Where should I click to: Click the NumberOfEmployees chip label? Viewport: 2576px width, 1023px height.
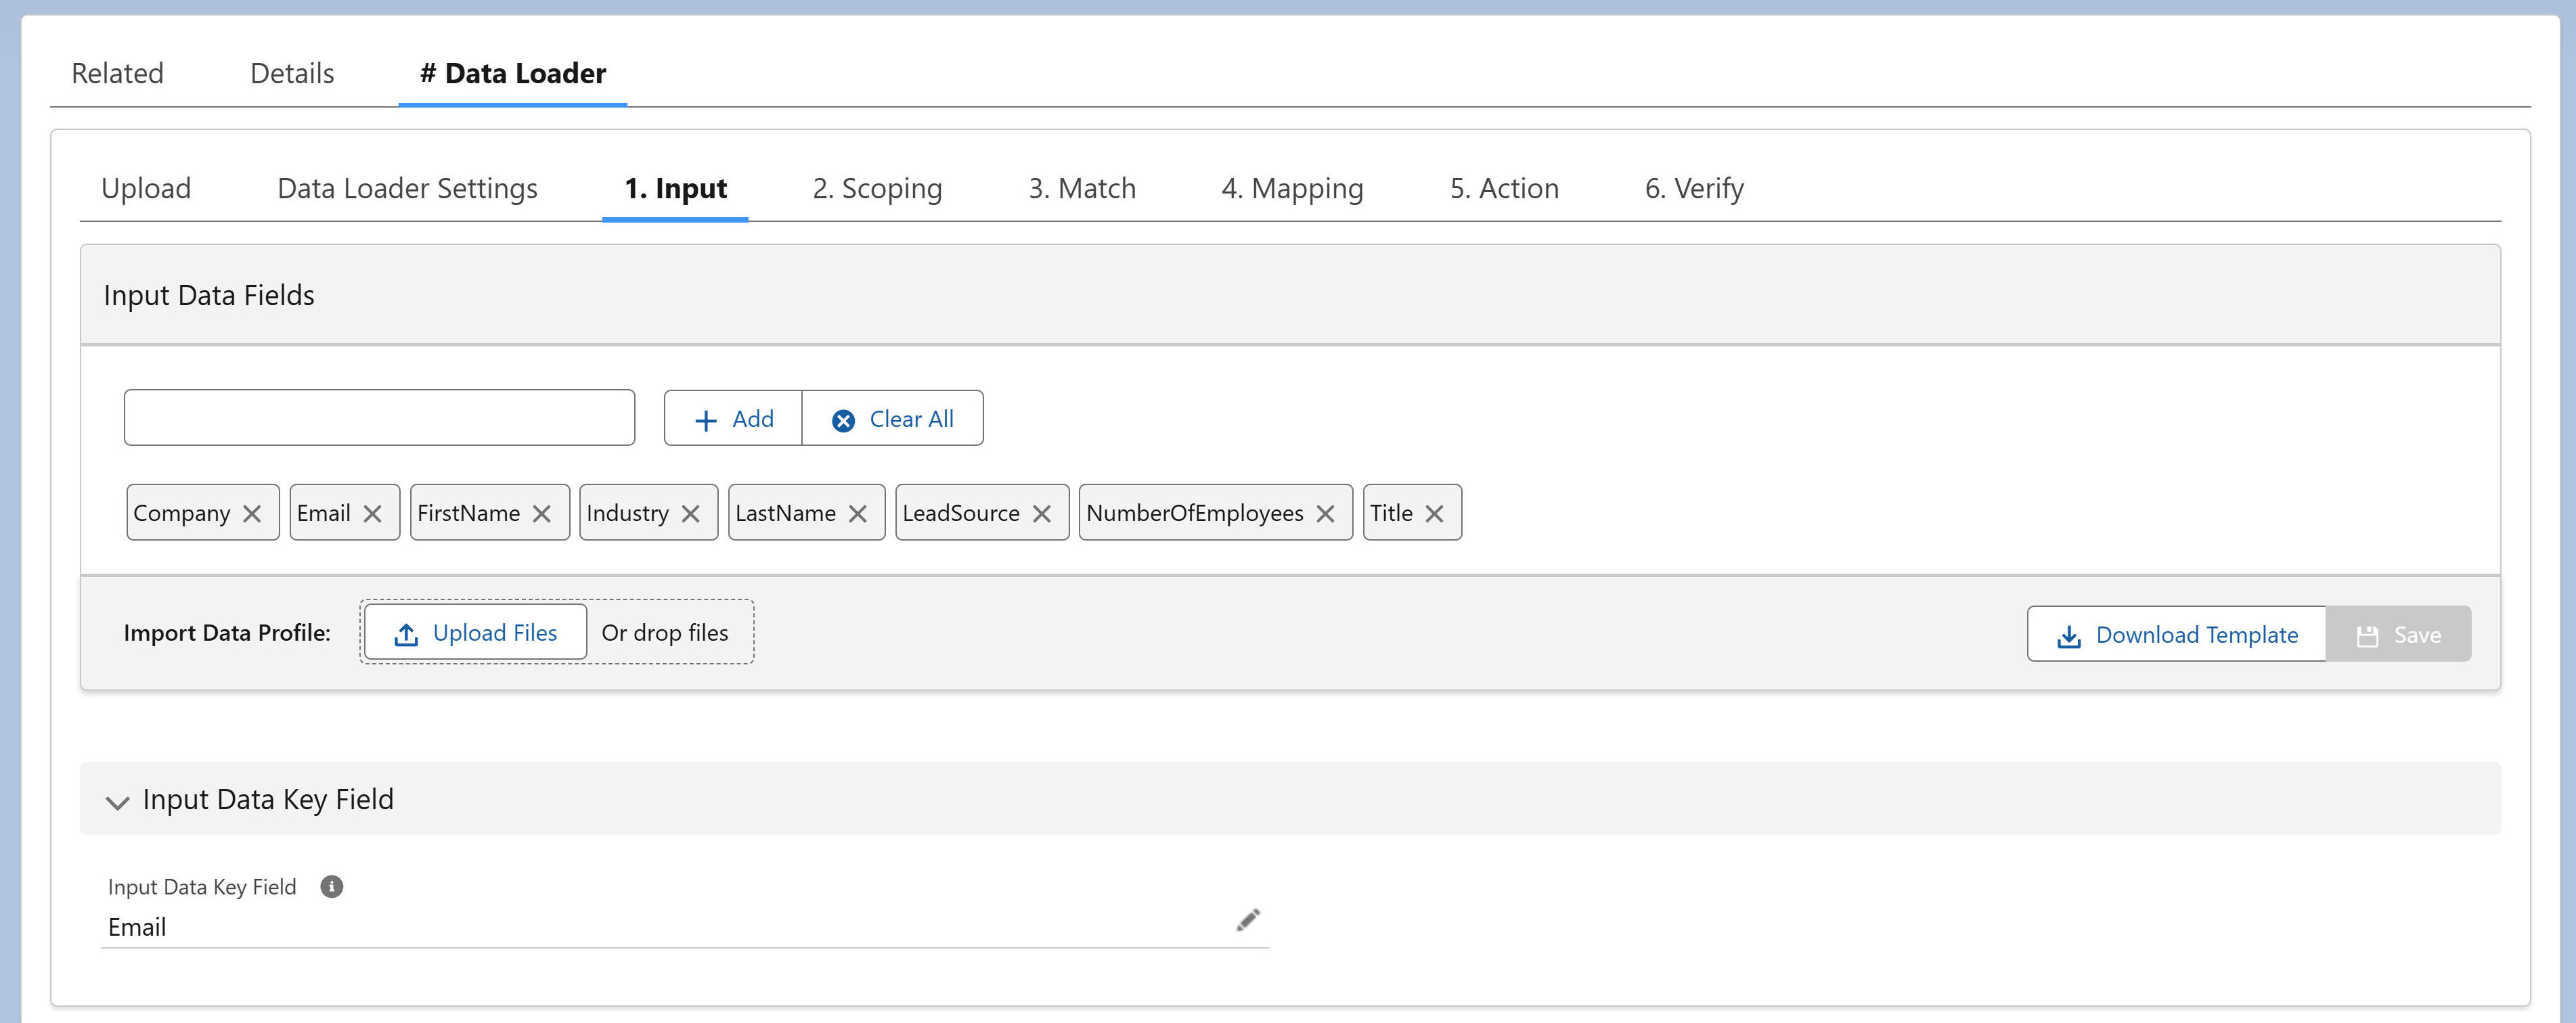(1195, 514)
